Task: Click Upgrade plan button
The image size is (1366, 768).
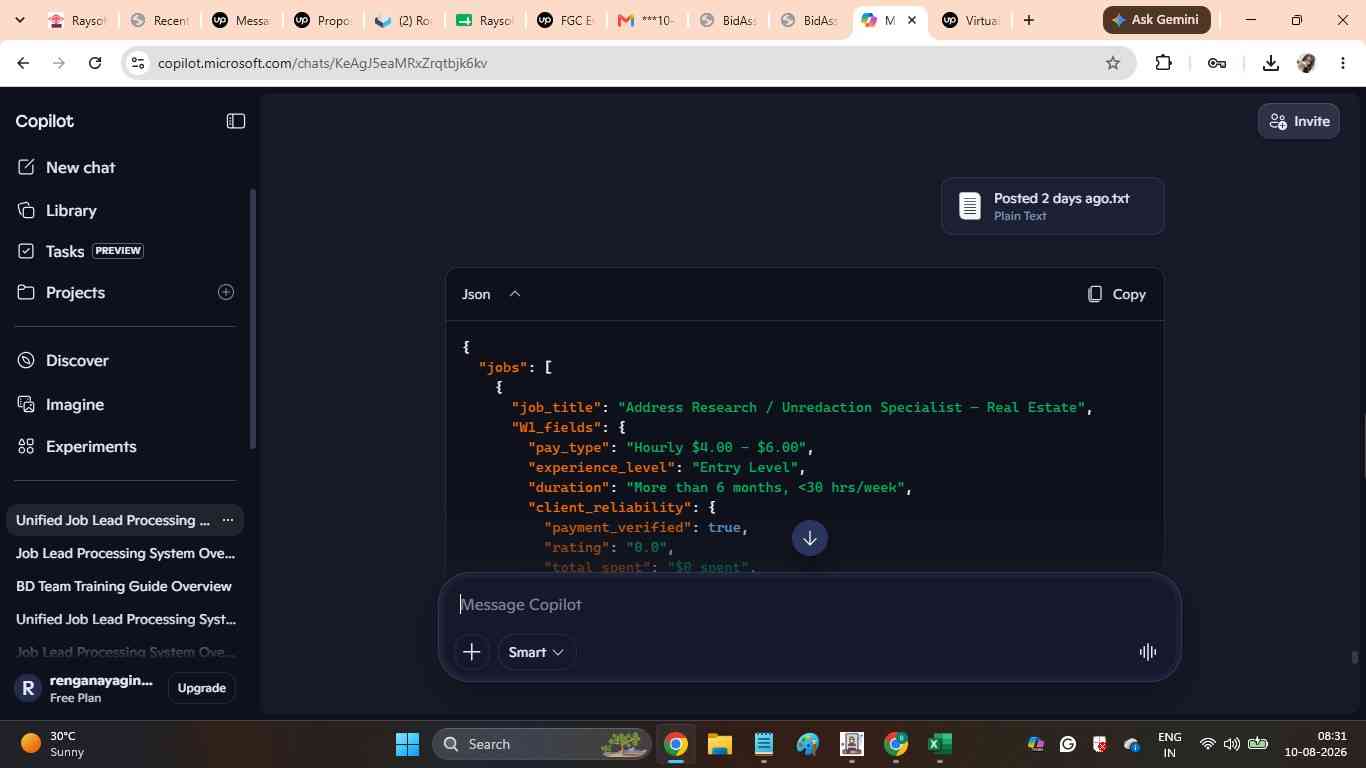Action: tap(201, 688)
